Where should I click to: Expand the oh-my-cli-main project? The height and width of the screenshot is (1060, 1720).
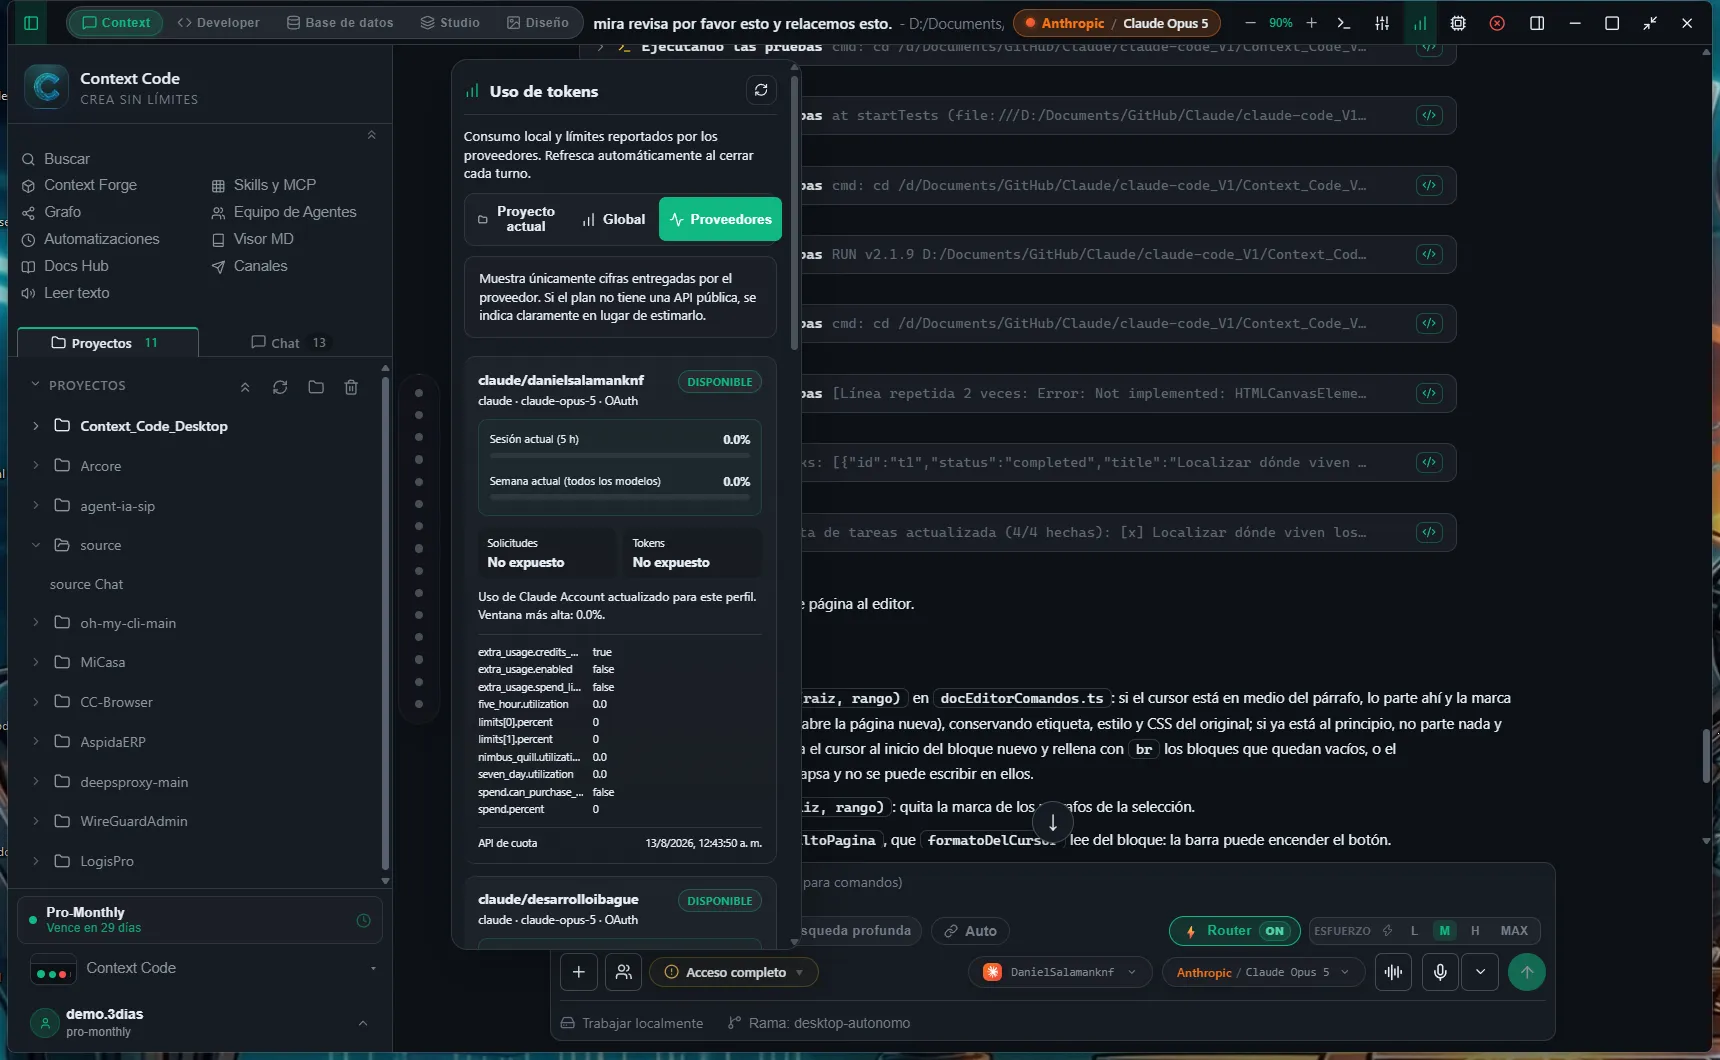point(36,622)
